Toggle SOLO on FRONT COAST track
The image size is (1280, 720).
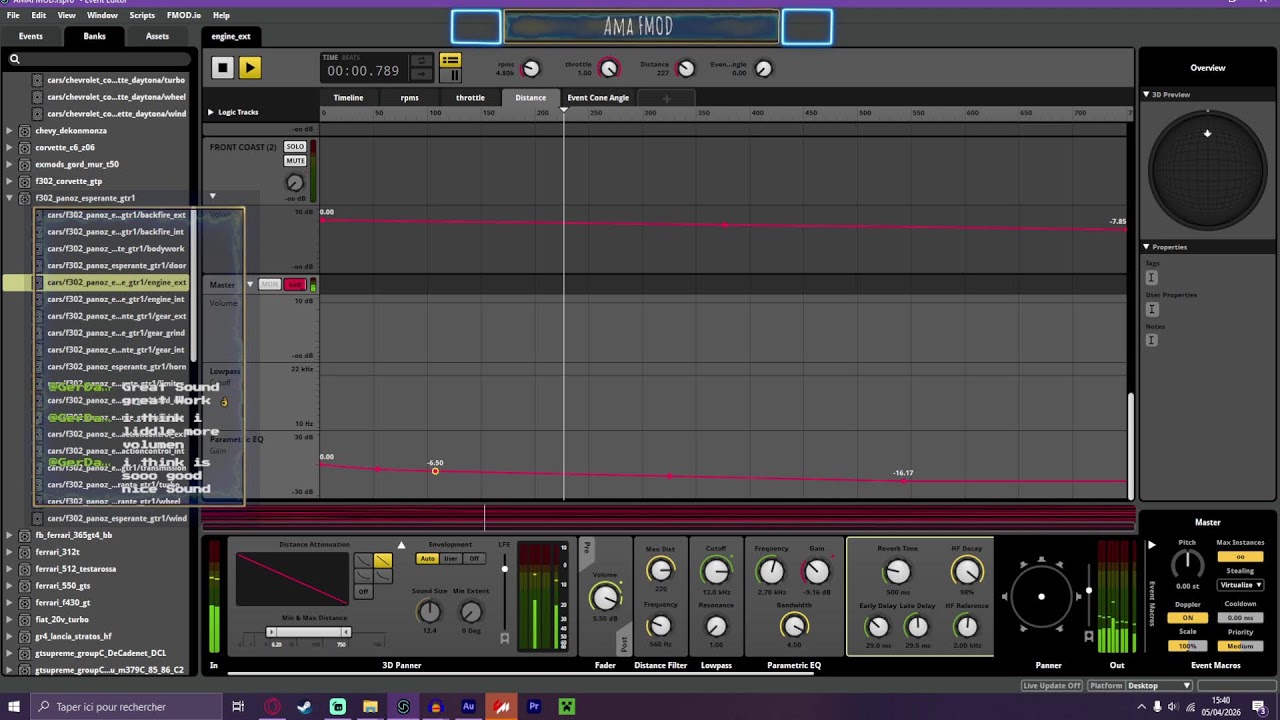point(295,147)
